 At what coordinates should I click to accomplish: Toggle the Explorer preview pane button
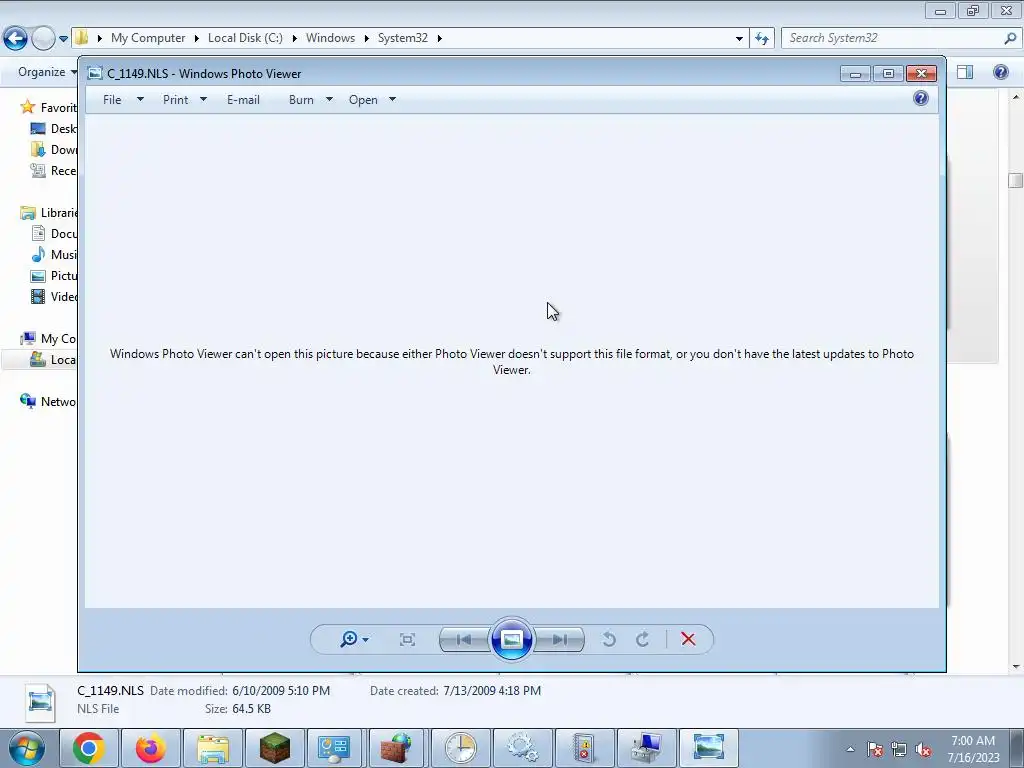point(965,72)
